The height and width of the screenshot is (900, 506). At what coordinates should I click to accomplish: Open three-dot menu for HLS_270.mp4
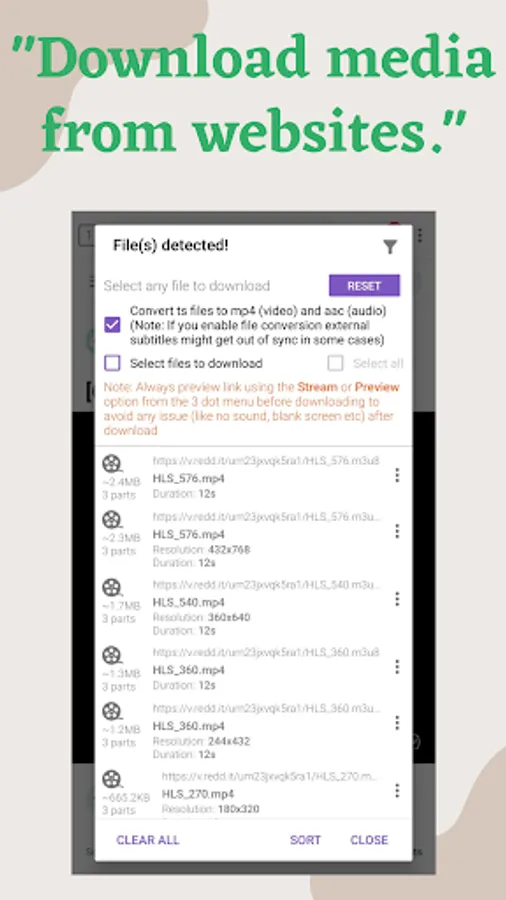tap(396, 791)
